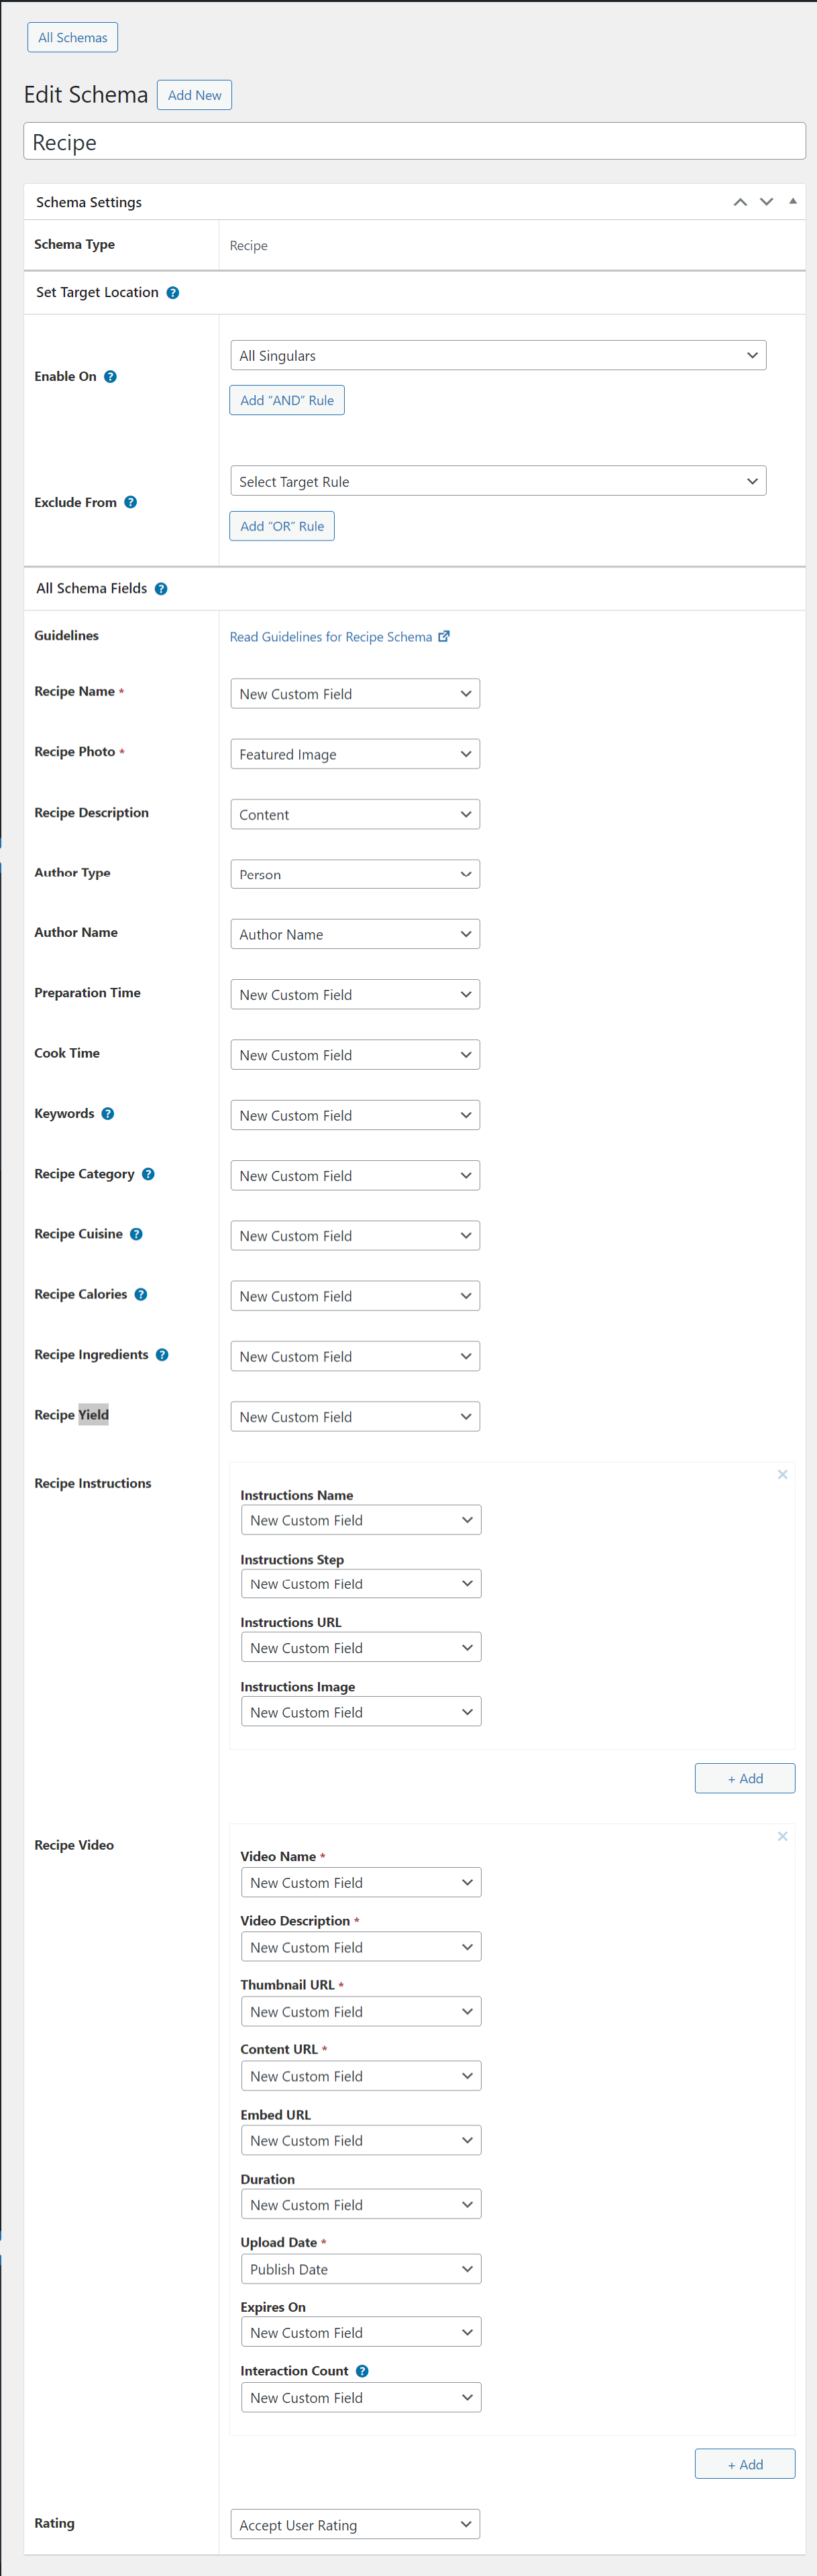Click help icon beside Set Target Location
Viewport: 817px width, 2576px height.
(x=173, y=293)
